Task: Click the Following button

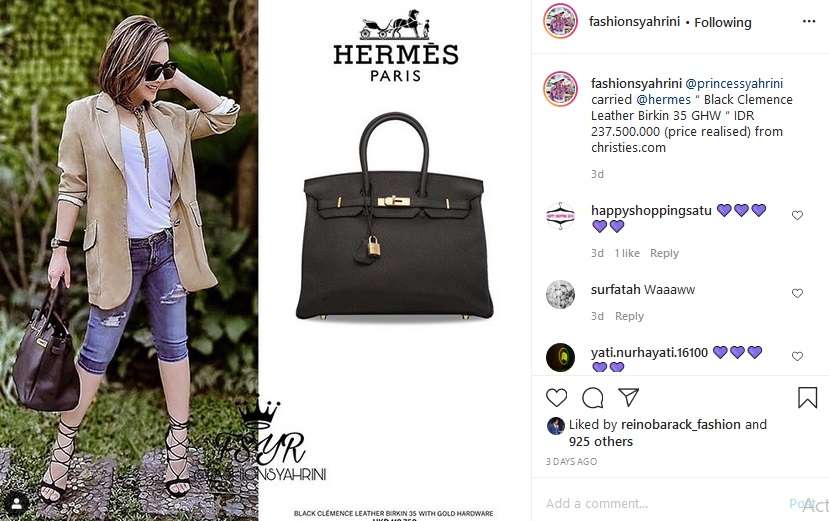Action: click(723, 23)
